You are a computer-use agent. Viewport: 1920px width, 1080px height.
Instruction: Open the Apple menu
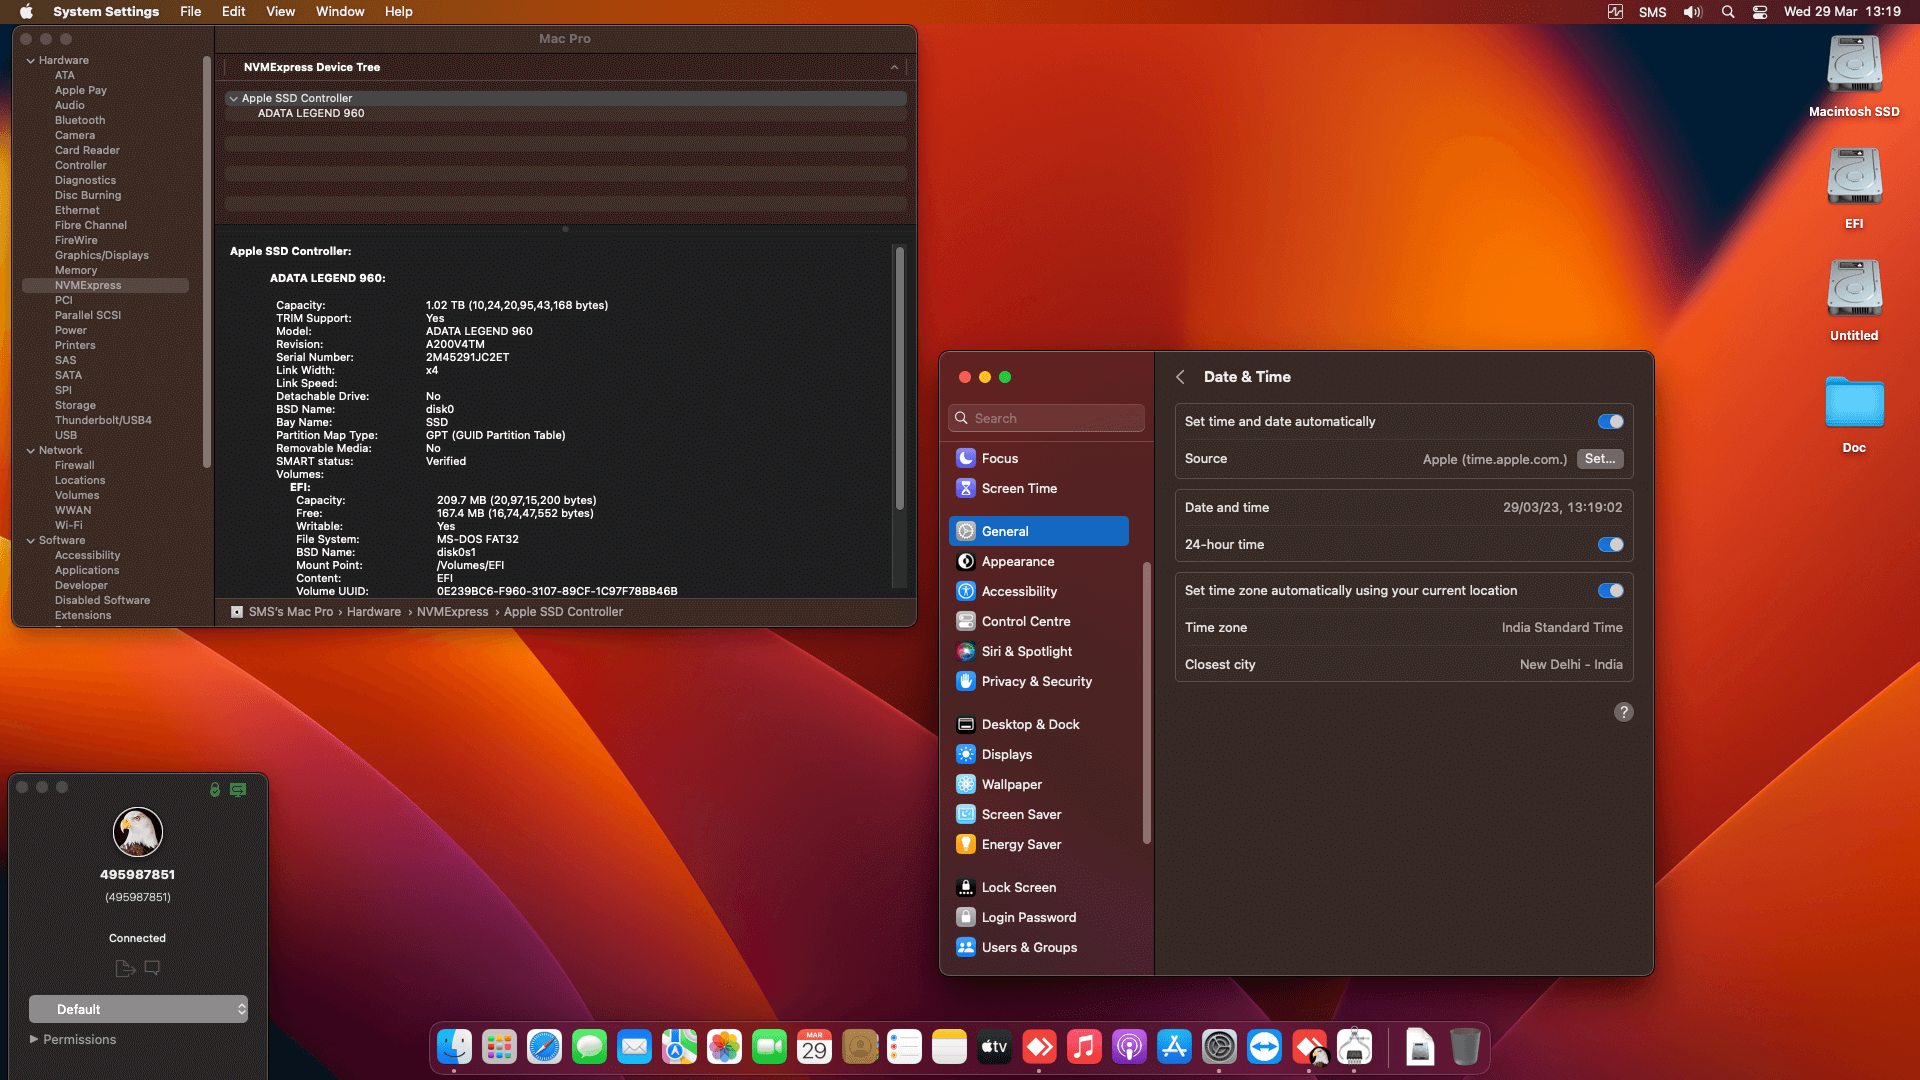(x=26, y=12)
